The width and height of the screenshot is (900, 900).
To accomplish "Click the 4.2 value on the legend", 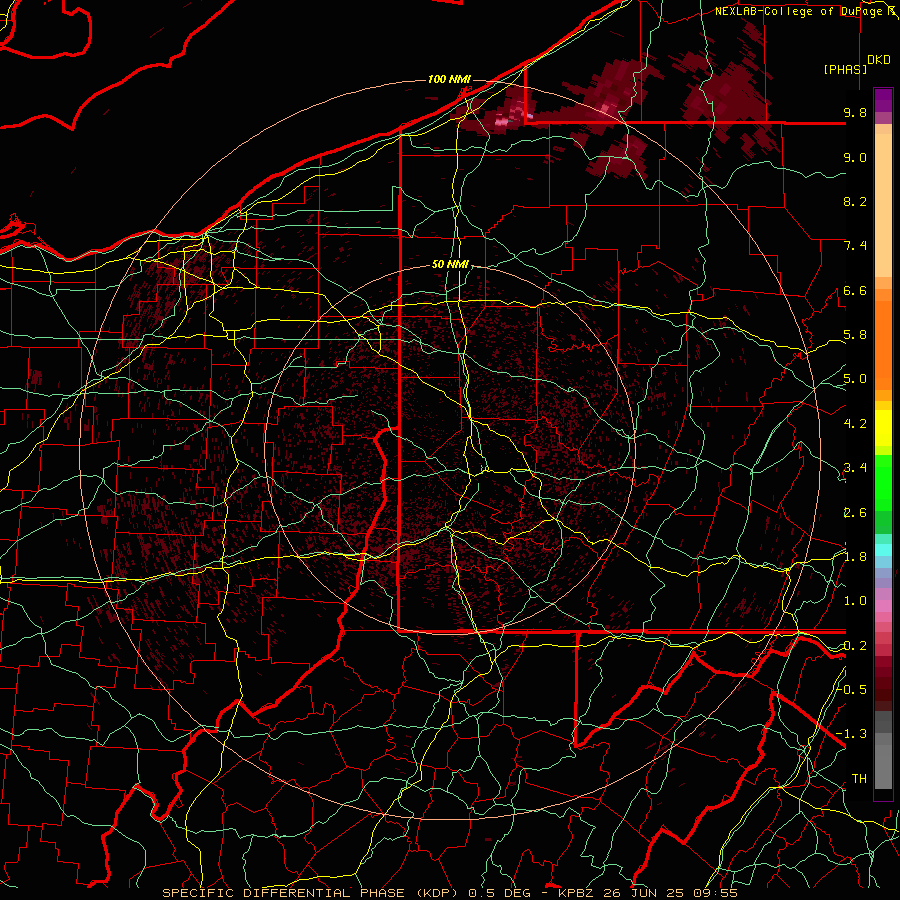I will (x=855, y=424).
